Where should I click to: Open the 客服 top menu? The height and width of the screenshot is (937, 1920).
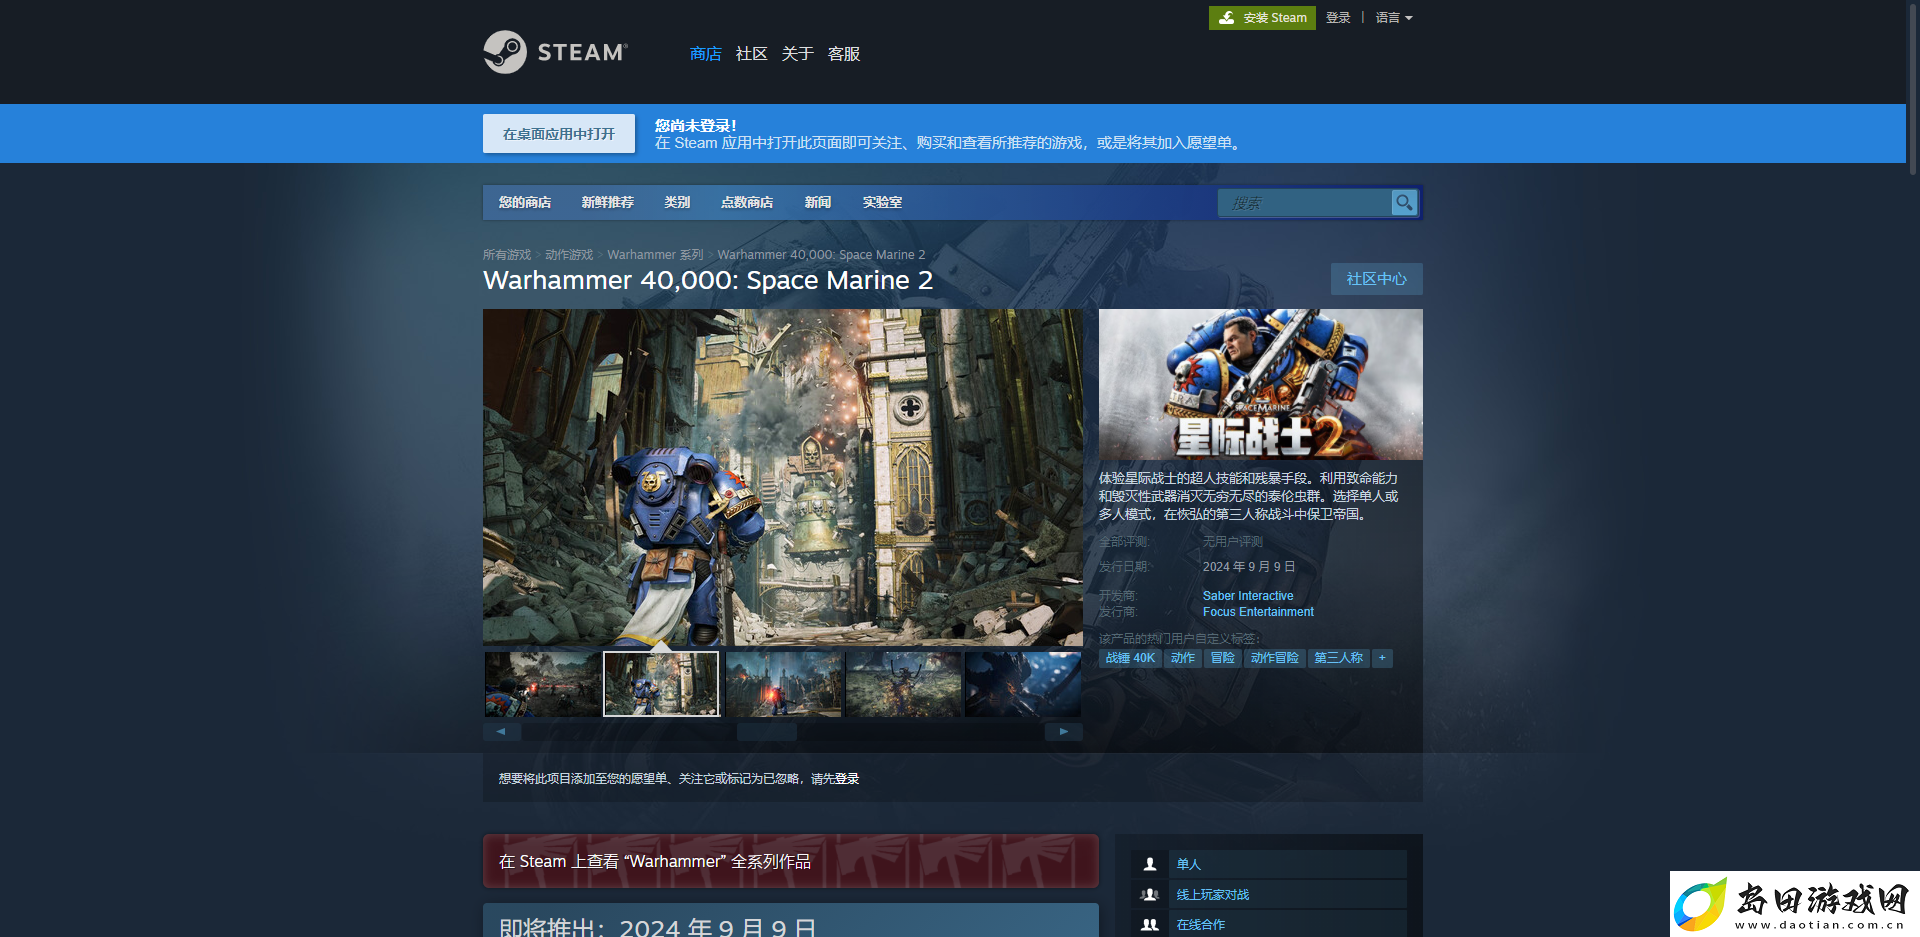coord(844,54)
